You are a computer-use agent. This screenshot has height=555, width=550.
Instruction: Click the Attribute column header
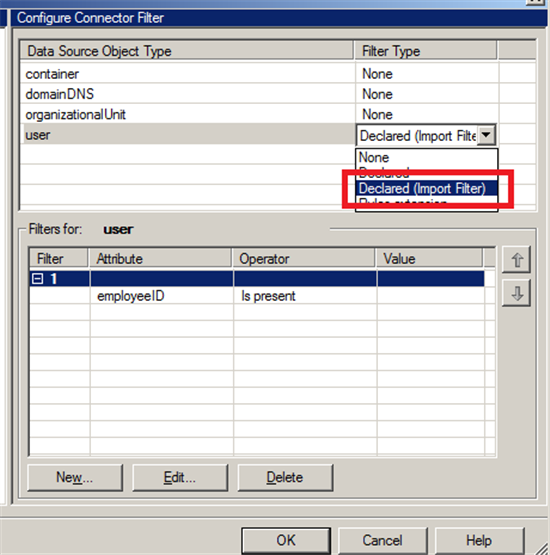click(160, 259)
